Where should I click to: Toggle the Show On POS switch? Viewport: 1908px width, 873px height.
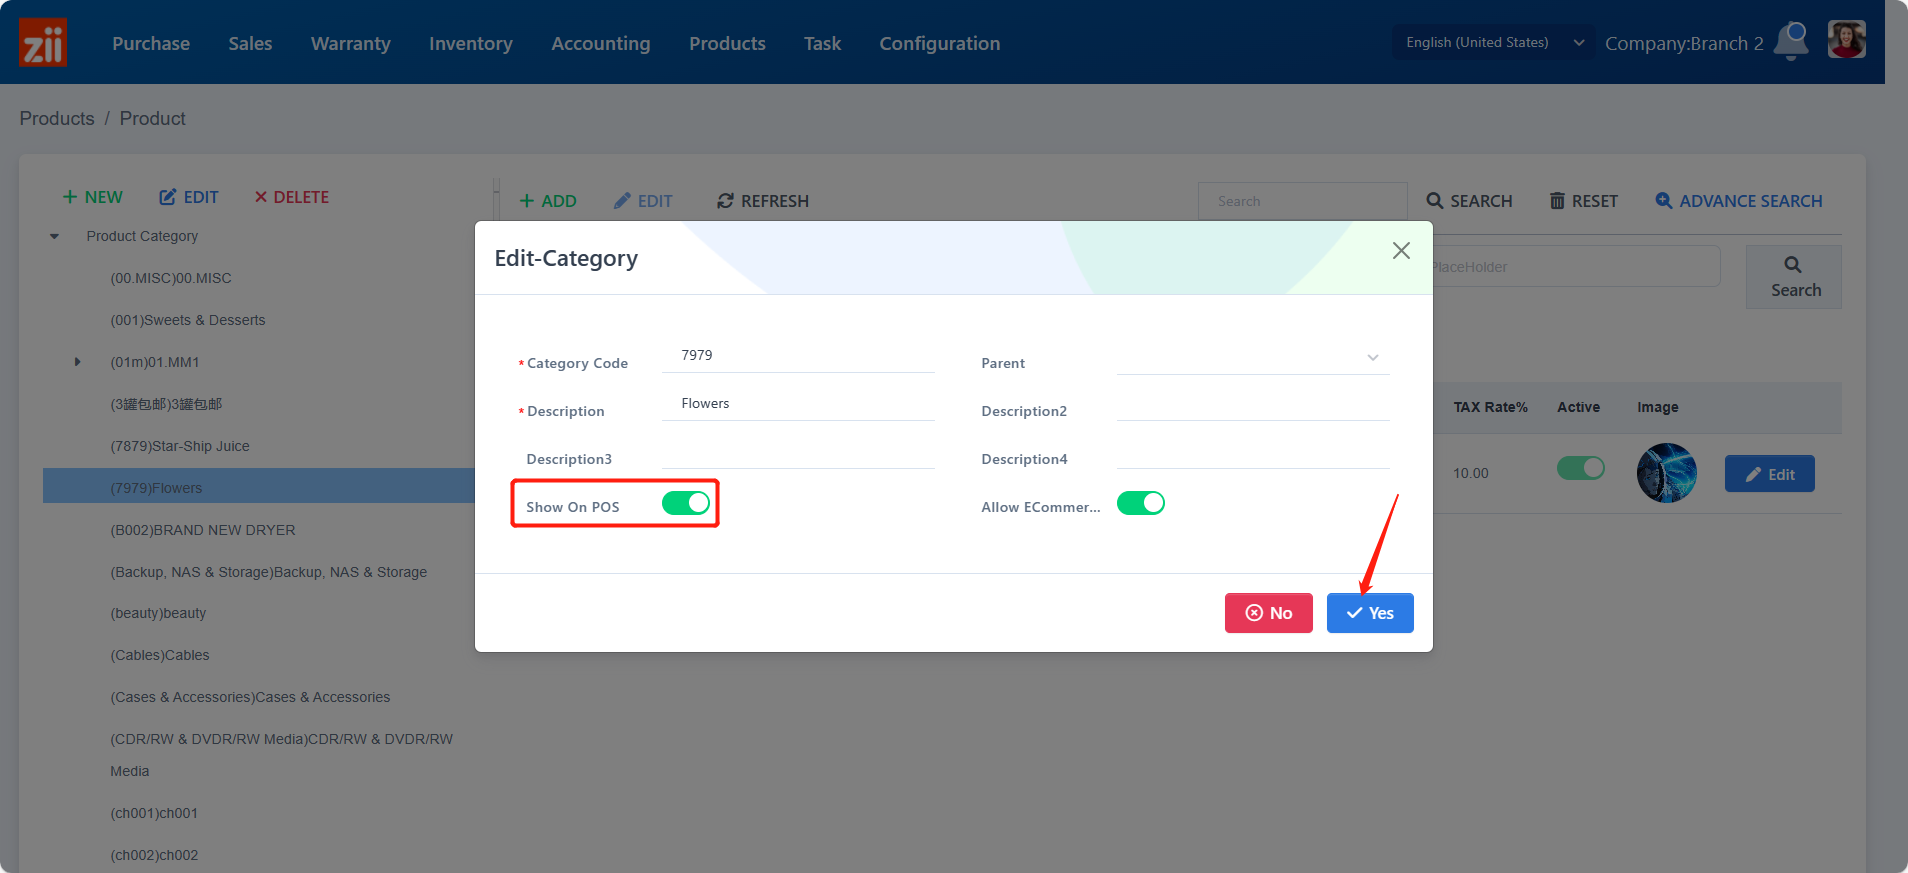pos(686,503)
